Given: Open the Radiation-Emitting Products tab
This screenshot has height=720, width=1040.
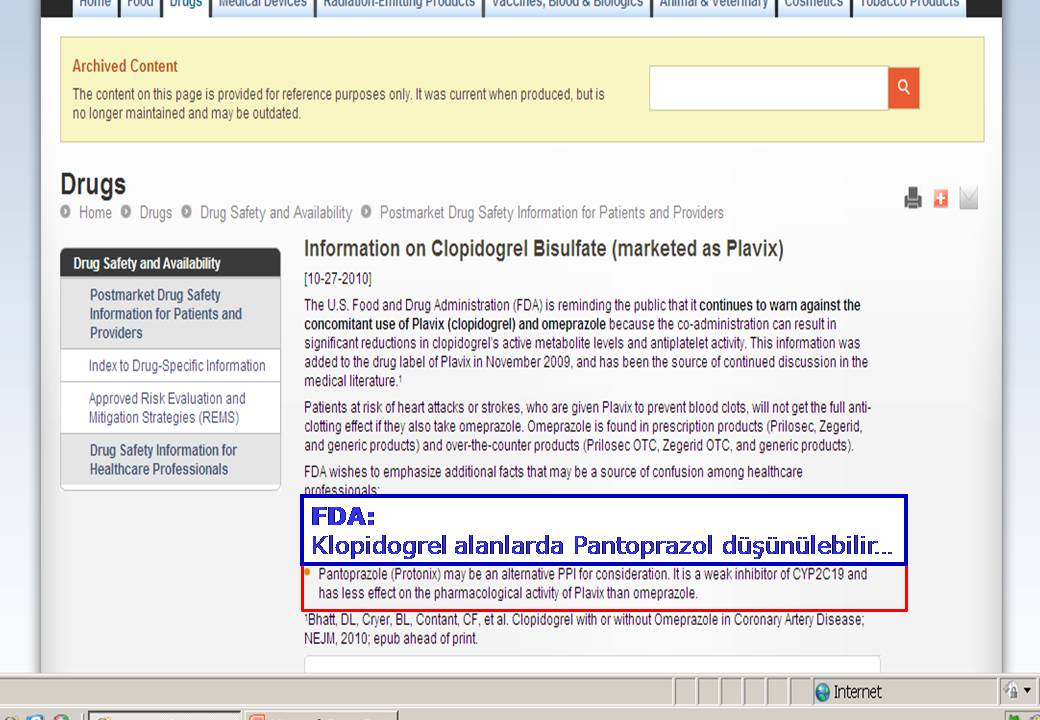Looking at the screenshot, I should tap(399, 5).
